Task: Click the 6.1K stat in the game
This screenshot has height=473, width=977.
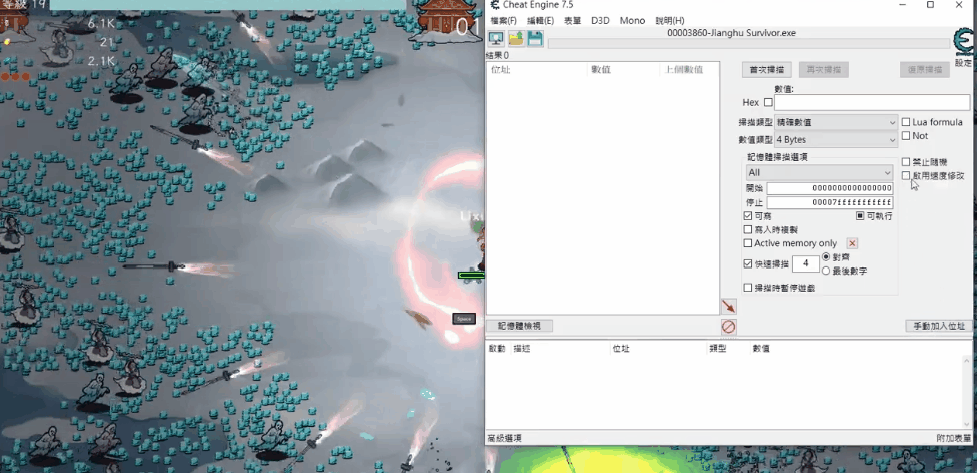Action: click(x=101, y=23)
